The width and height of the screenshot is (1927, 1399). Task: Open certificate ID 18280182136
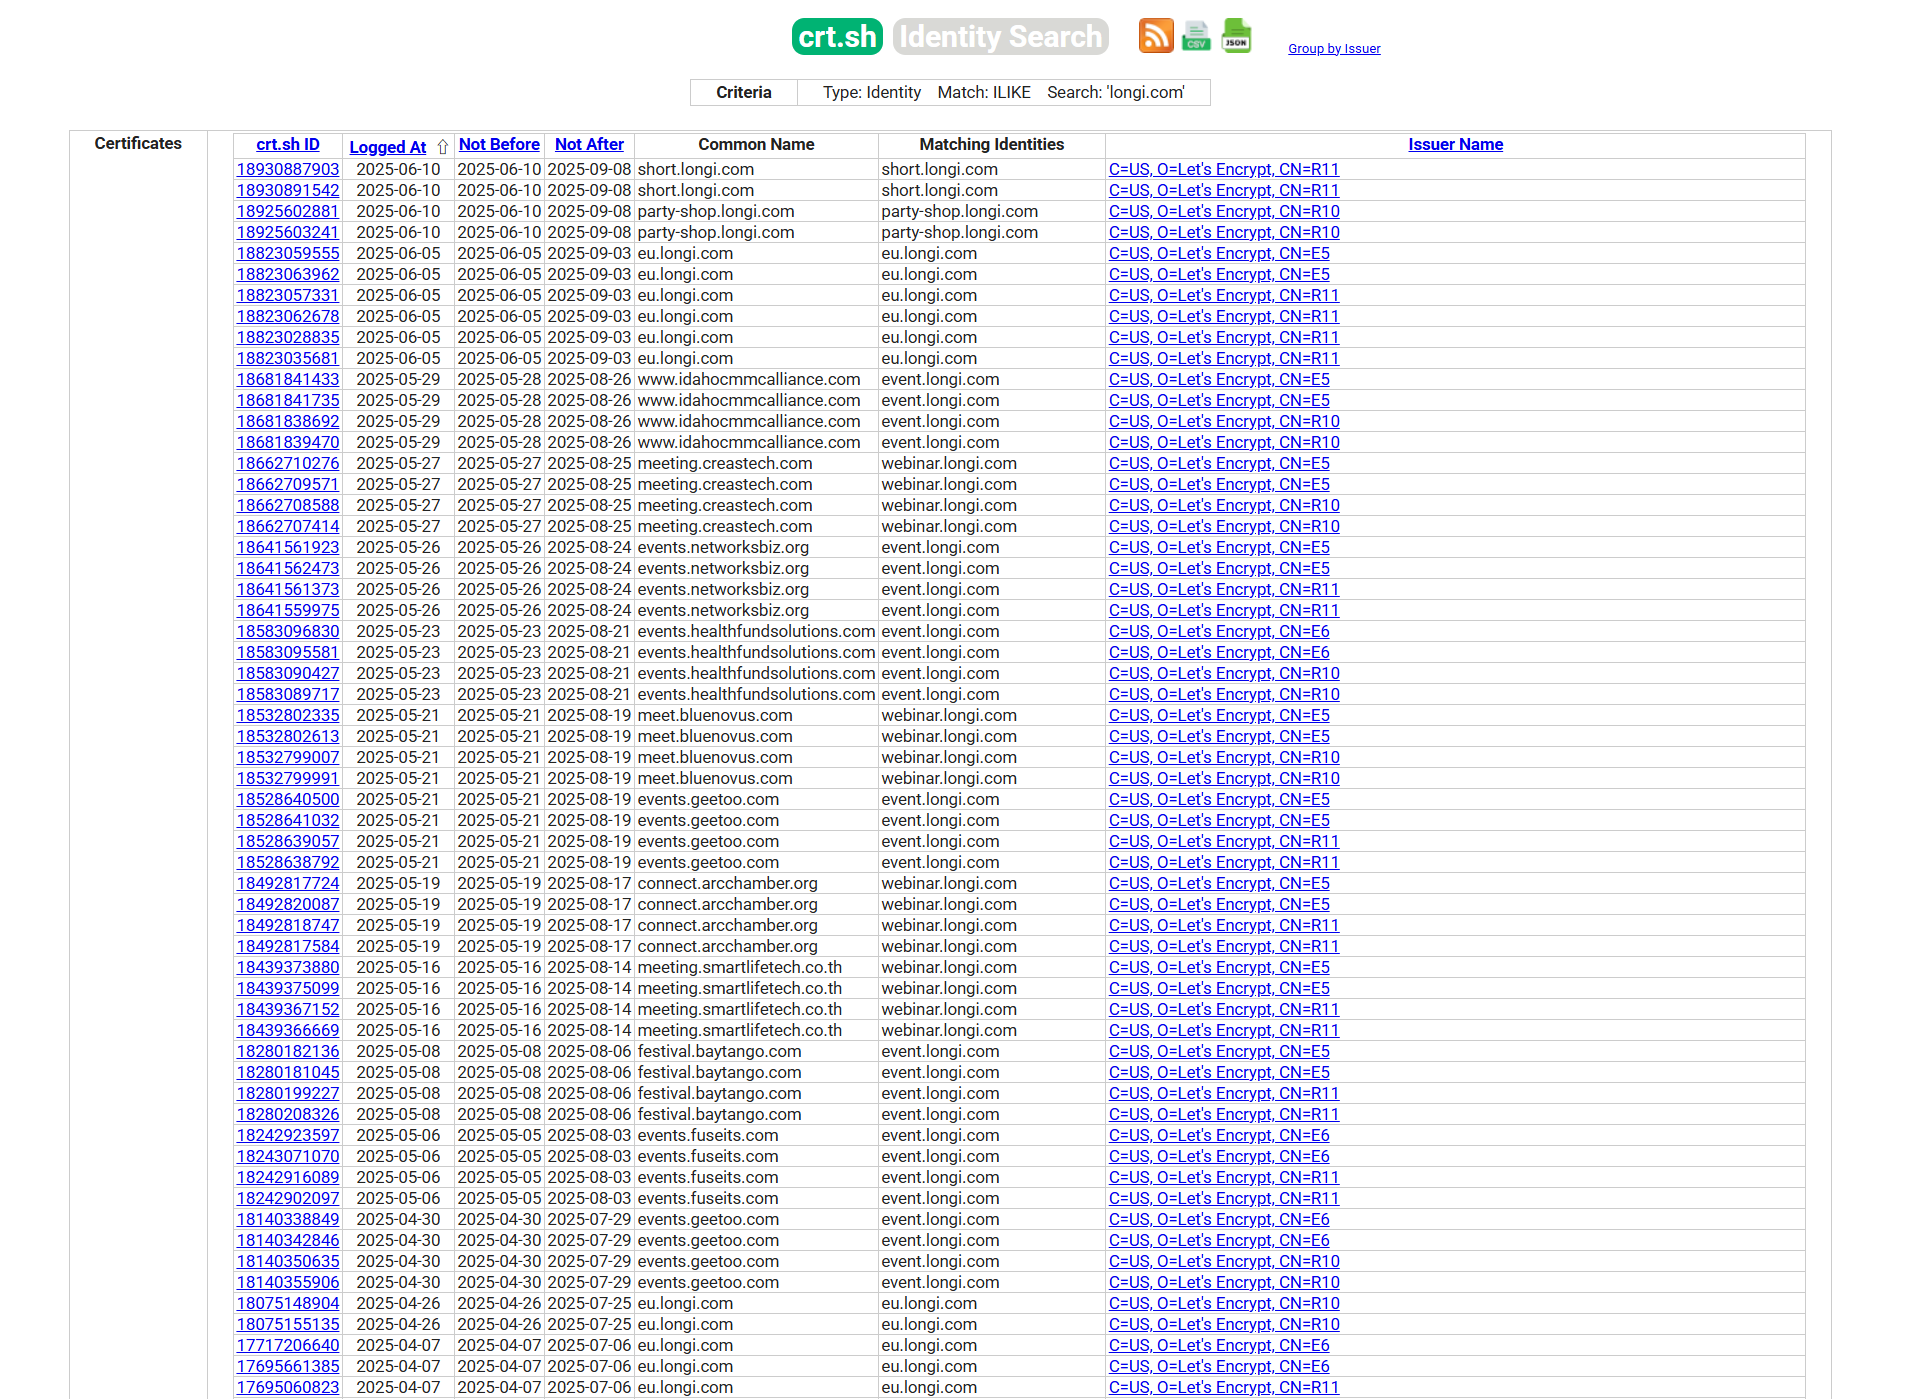[x=287, y=1051]
